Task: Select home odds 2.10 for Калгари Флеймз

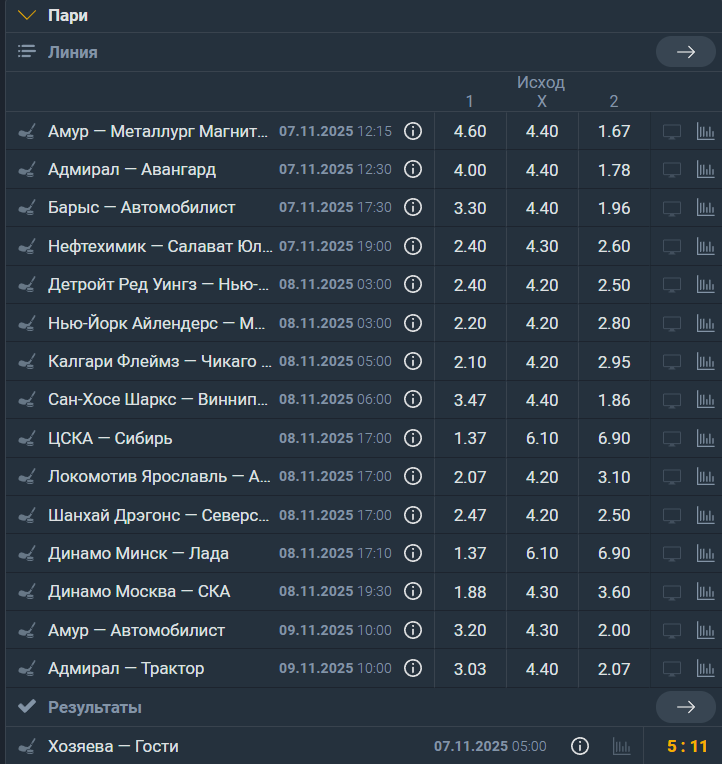Action: click(470, 361)
